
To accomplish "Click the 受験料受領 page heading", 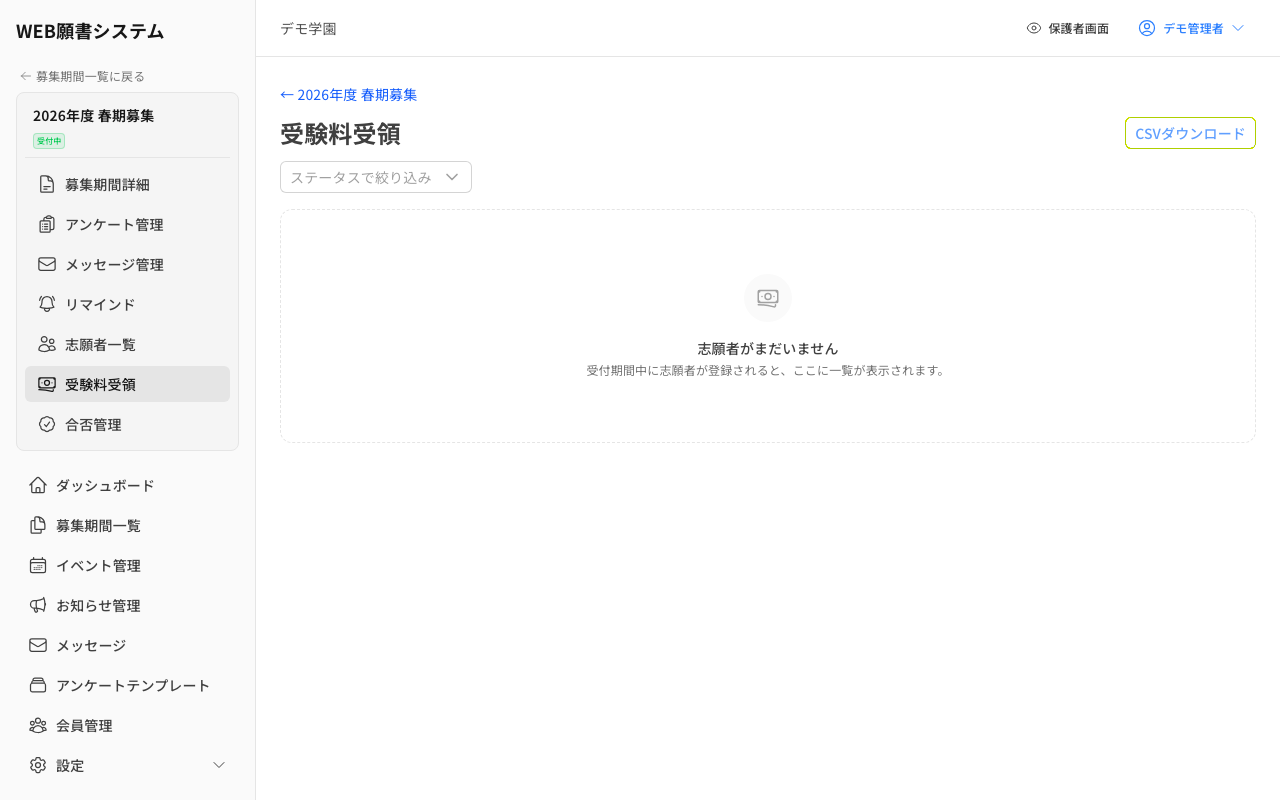I will coord(340,133).
